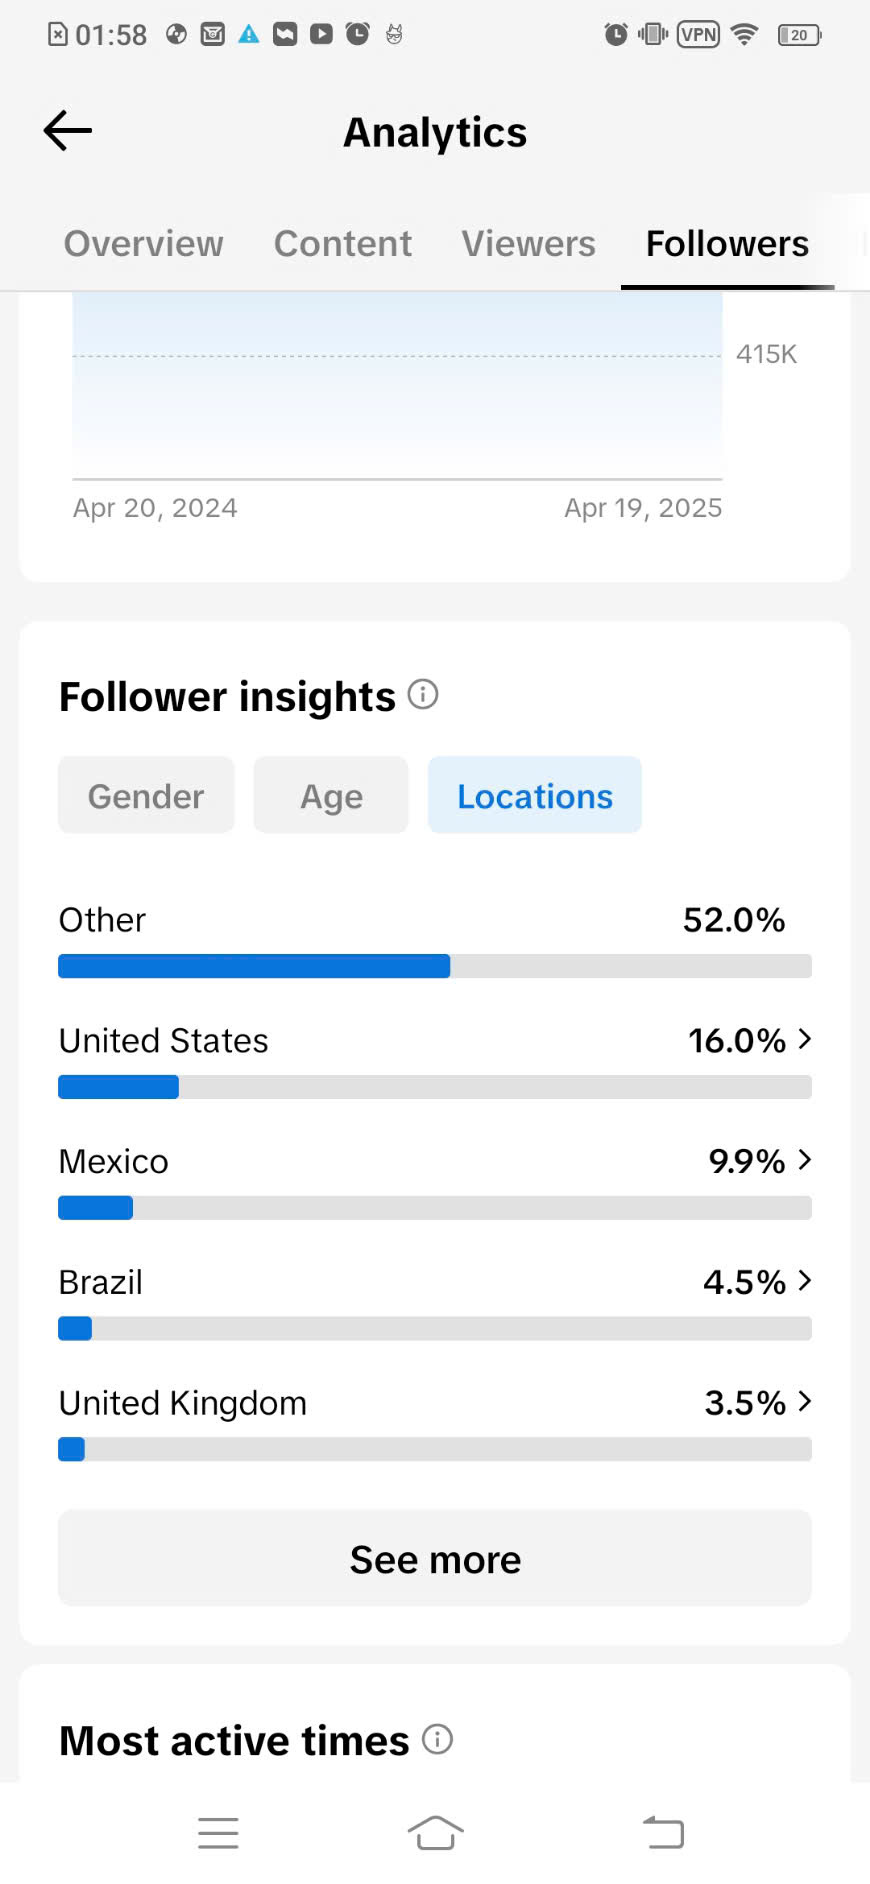
Task: Select the Age filter chip
Action: 331,795
